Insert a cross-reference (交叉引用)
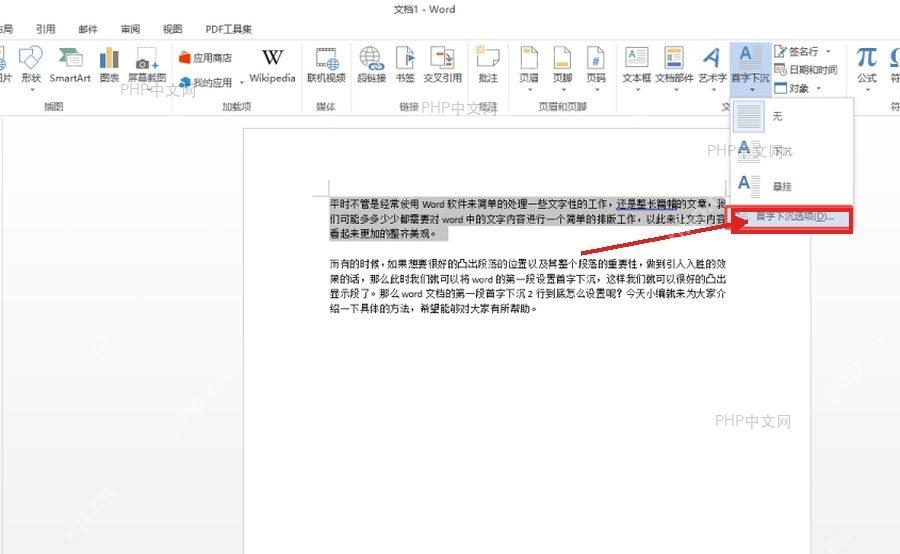The height and width of the screenshot is (554, 900). tap(443, 67)
